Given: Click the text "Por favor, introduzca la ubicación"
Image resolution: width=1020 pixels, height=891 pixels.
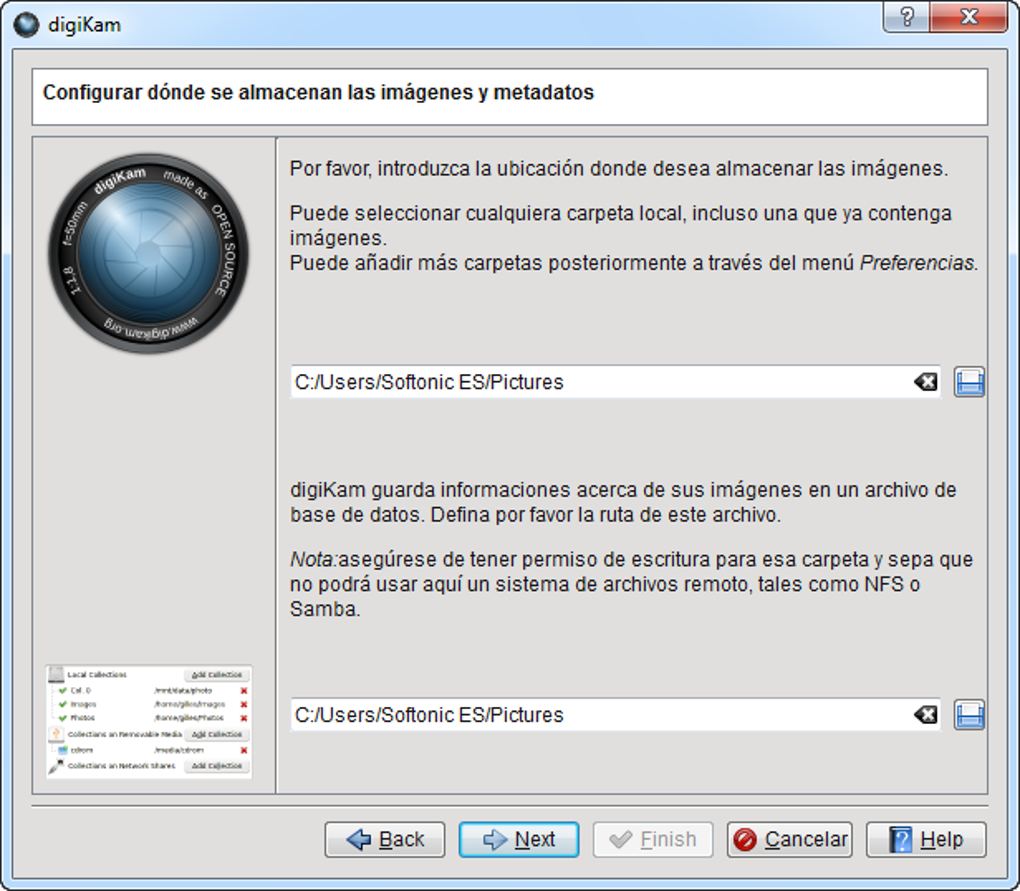Looking at the screenshot, I should [438, 169].
